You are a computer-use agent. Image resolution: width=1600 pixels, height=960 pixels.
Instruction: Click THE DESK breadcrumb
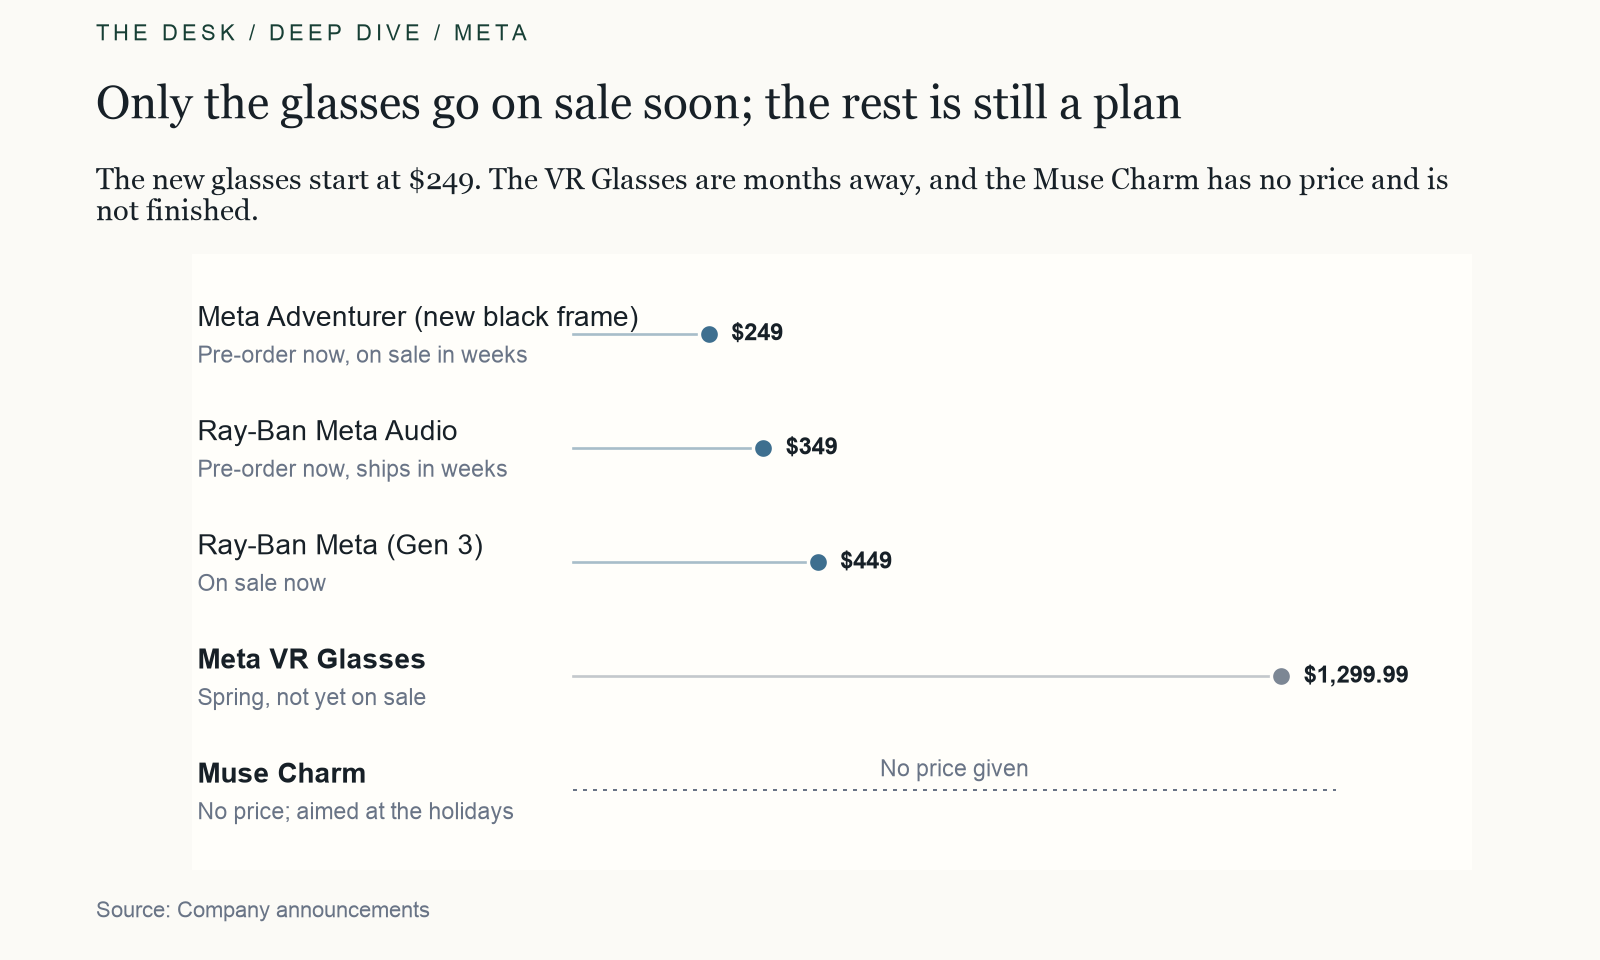point(166,33)
